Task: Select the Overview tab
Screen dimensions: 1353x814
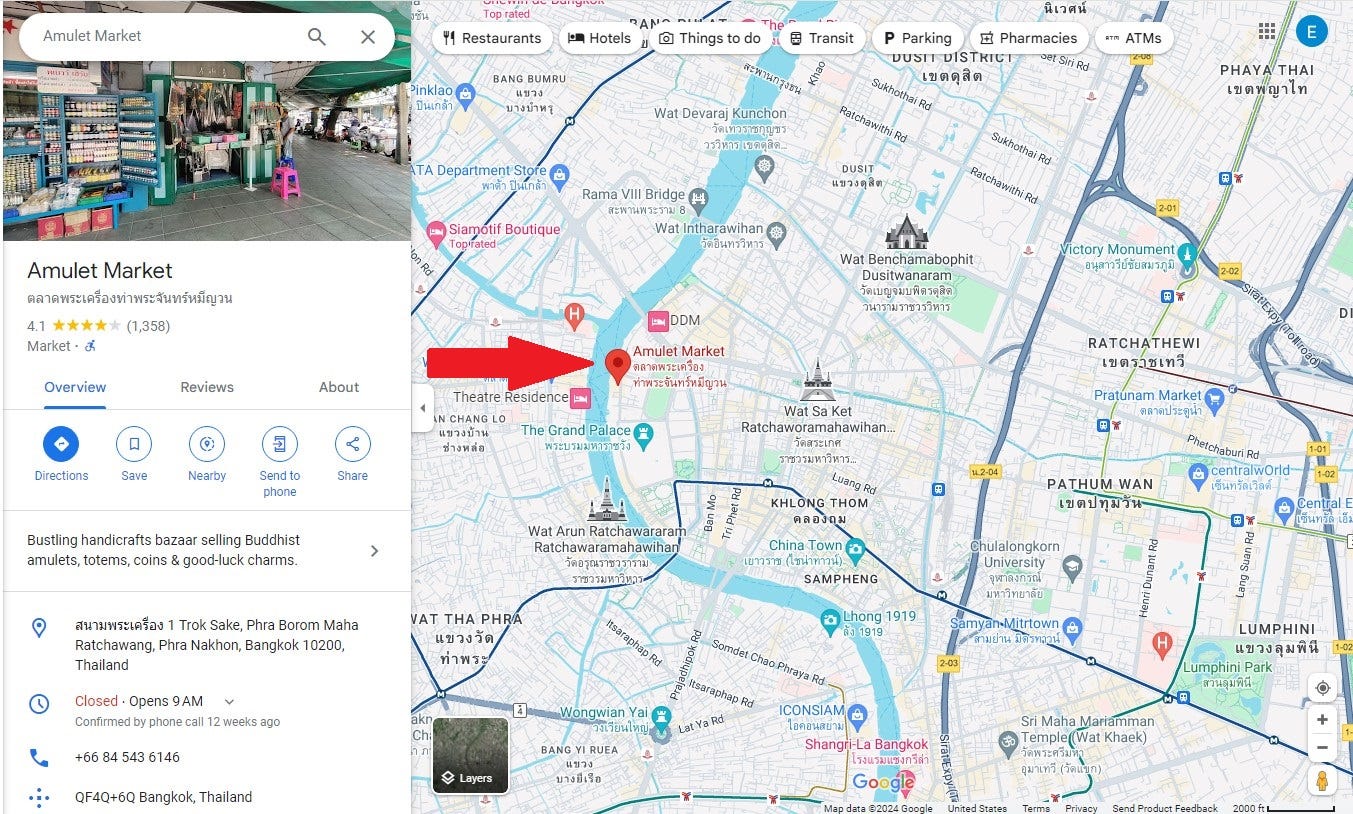Action: [x=75, y=387]
